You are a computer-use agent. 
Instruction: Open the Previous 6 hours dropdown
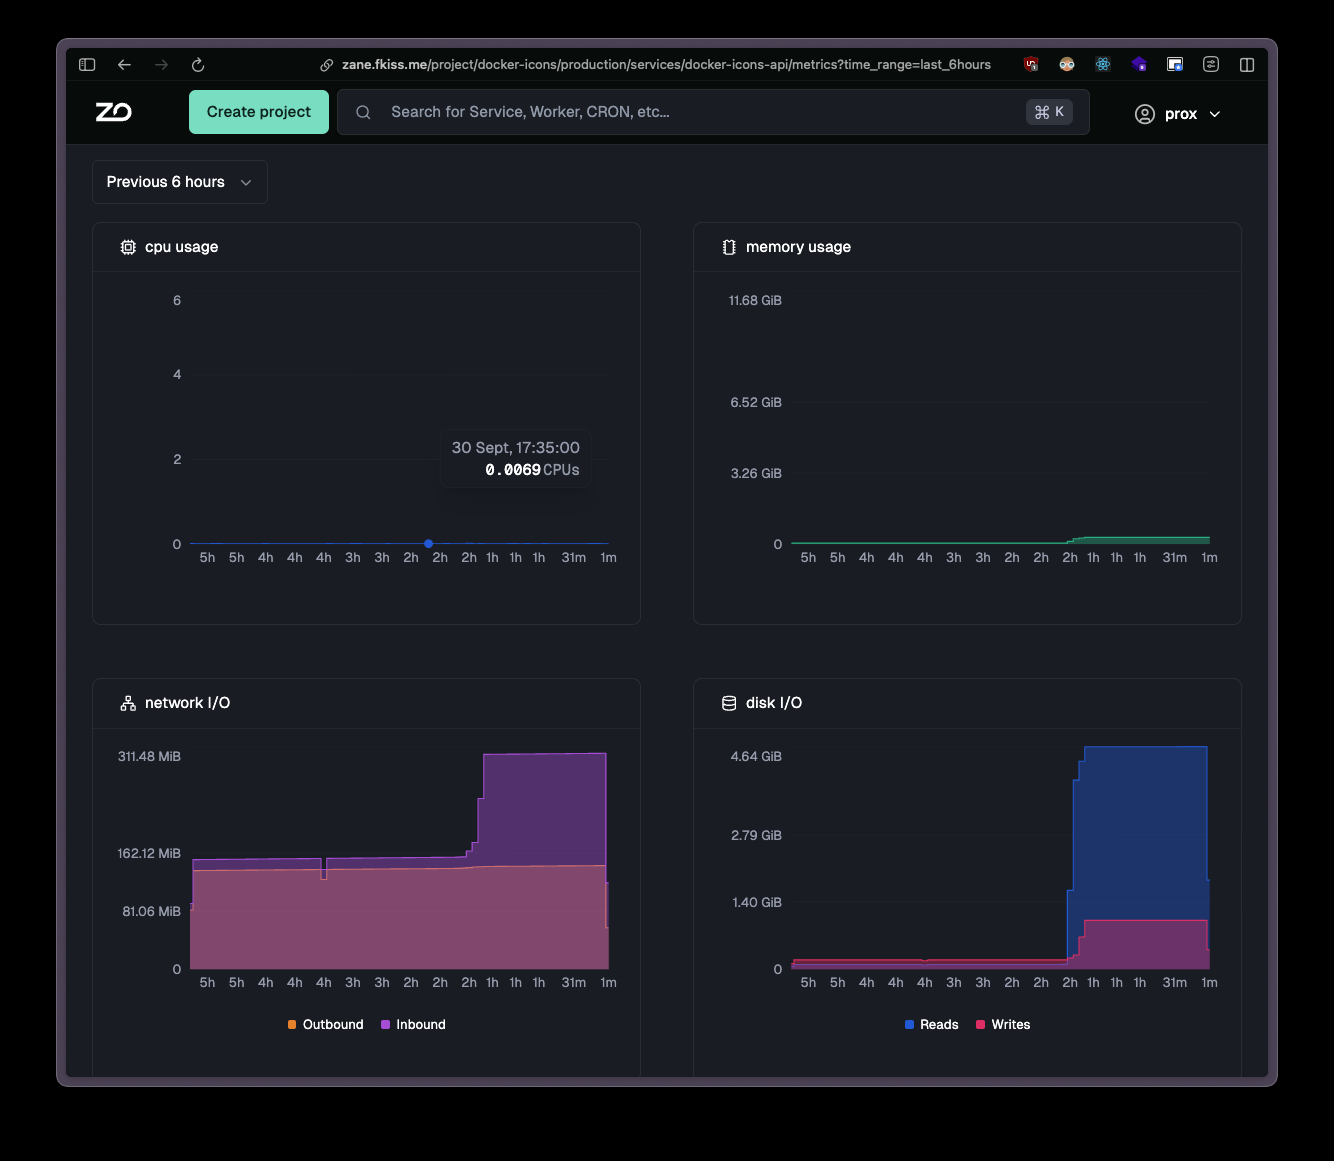coord(180,182)
